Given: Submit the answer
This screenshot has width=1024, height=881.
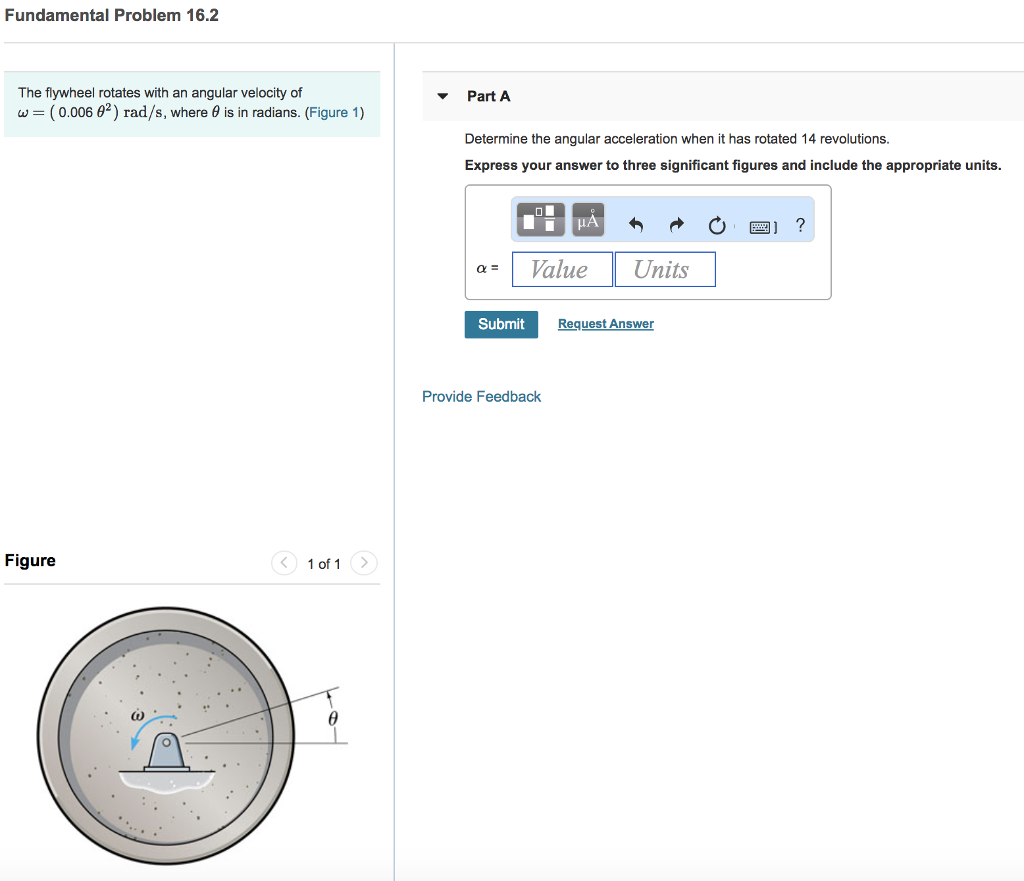Looking at the screenshot, I should coord(501,325).
